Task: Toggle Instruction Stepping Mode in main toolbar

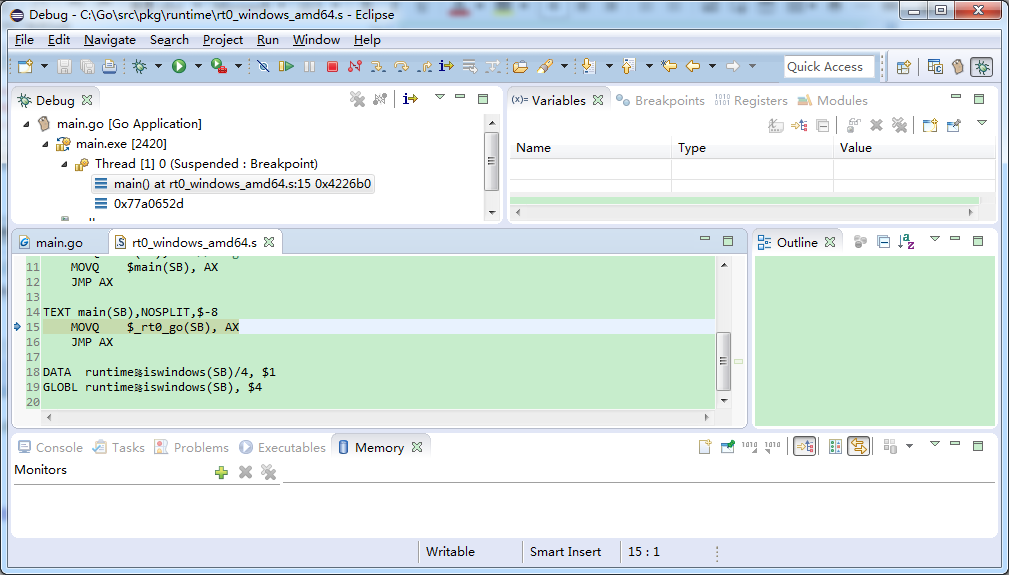Action: point(446,66)
